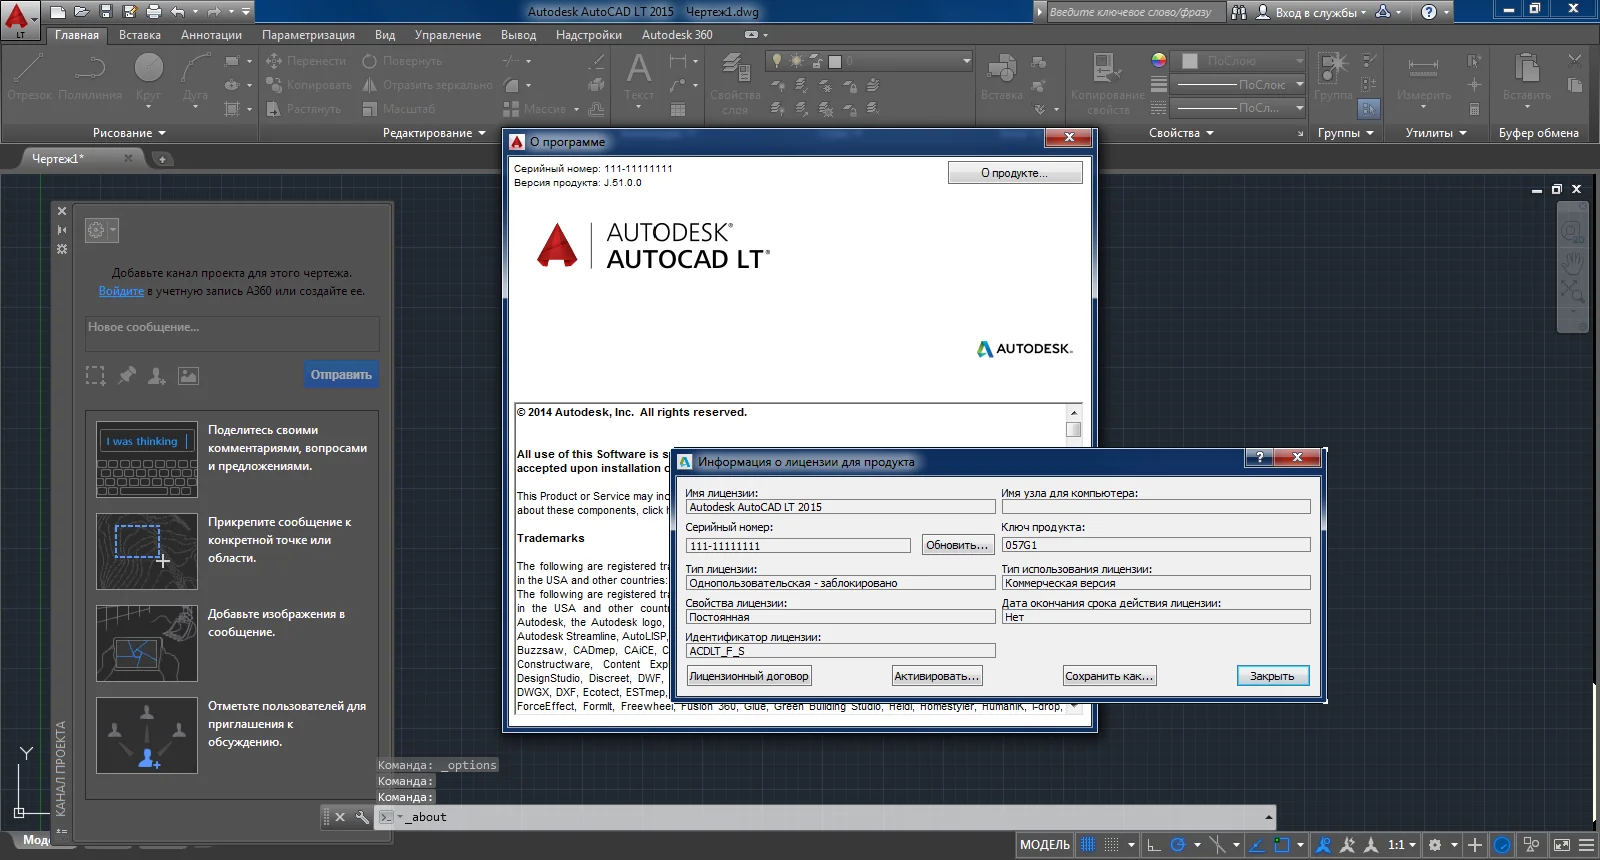Viewport: 1600px width, 860px height.
Task: Toggle grid display in status bar
Action: click(x=1088, y=845)
